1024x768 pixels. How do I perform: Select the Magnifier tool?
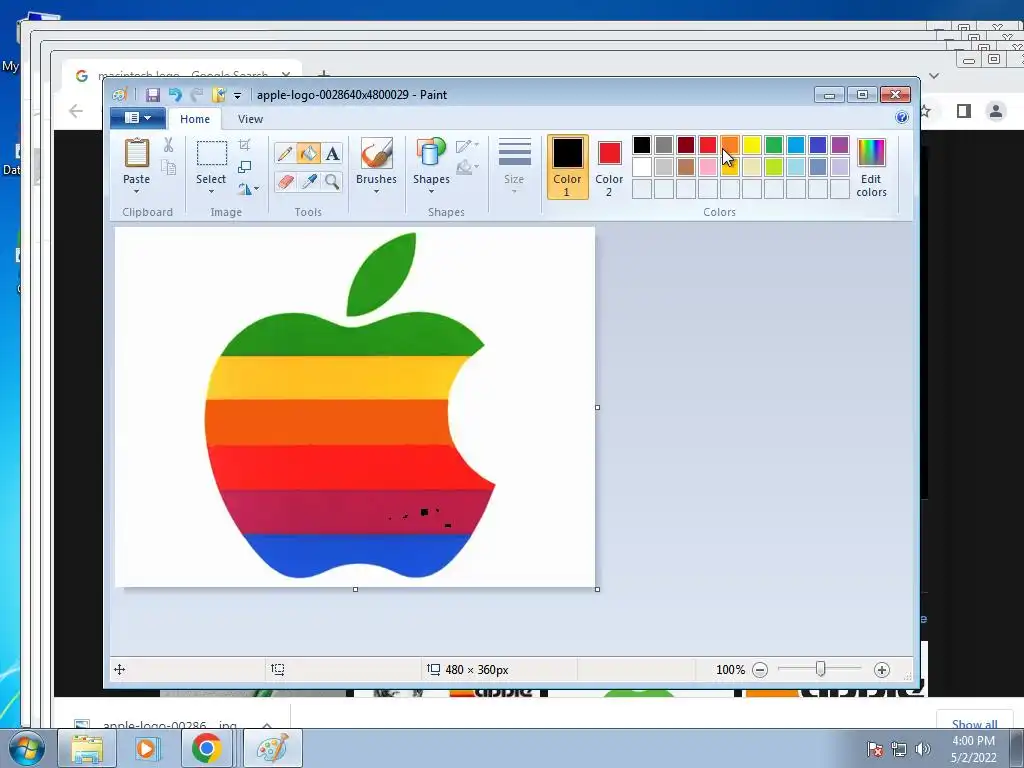click(332, 181)
